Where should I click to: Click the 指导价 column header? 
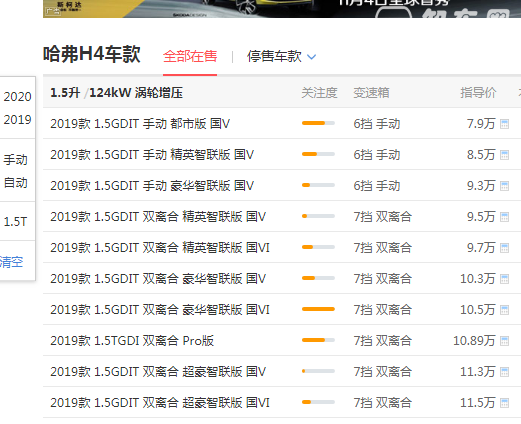[x=478, y=93]
